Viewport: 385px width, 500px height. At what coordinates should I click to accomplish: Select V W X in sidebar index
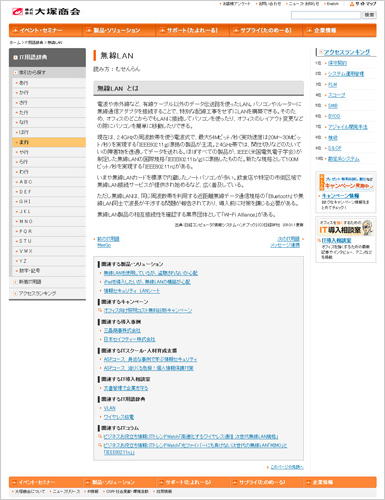[x=49, y=251]
